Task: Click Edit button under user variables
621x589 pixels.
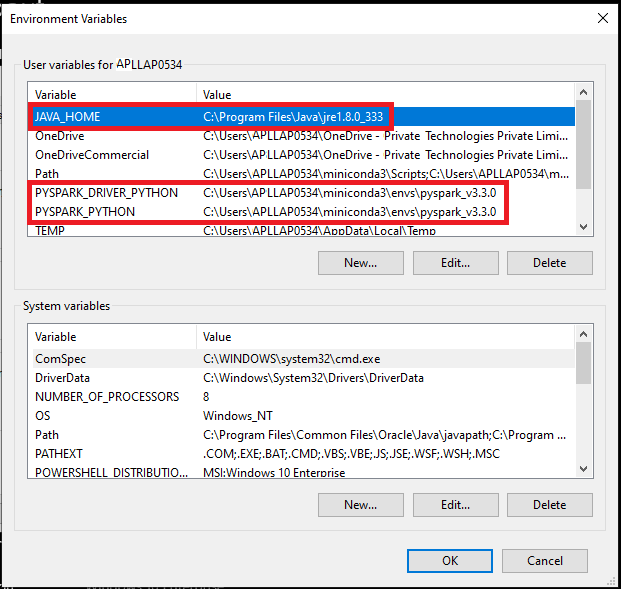Action: 455,263
